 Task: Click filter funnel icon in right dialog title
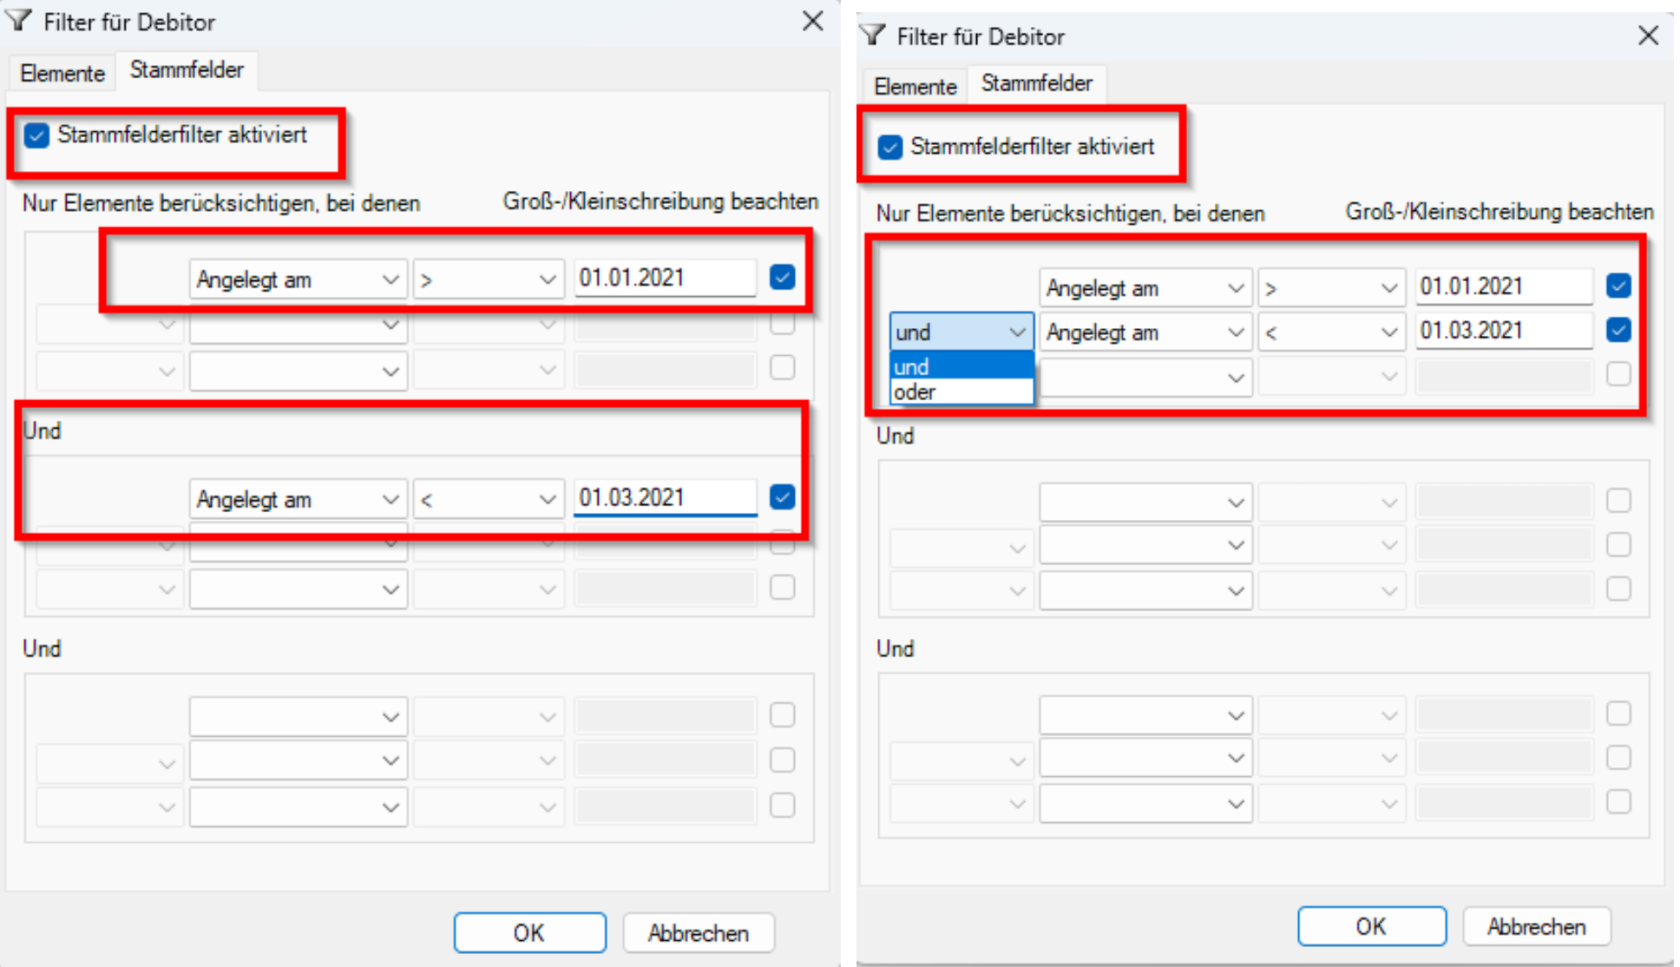point(873,36)
